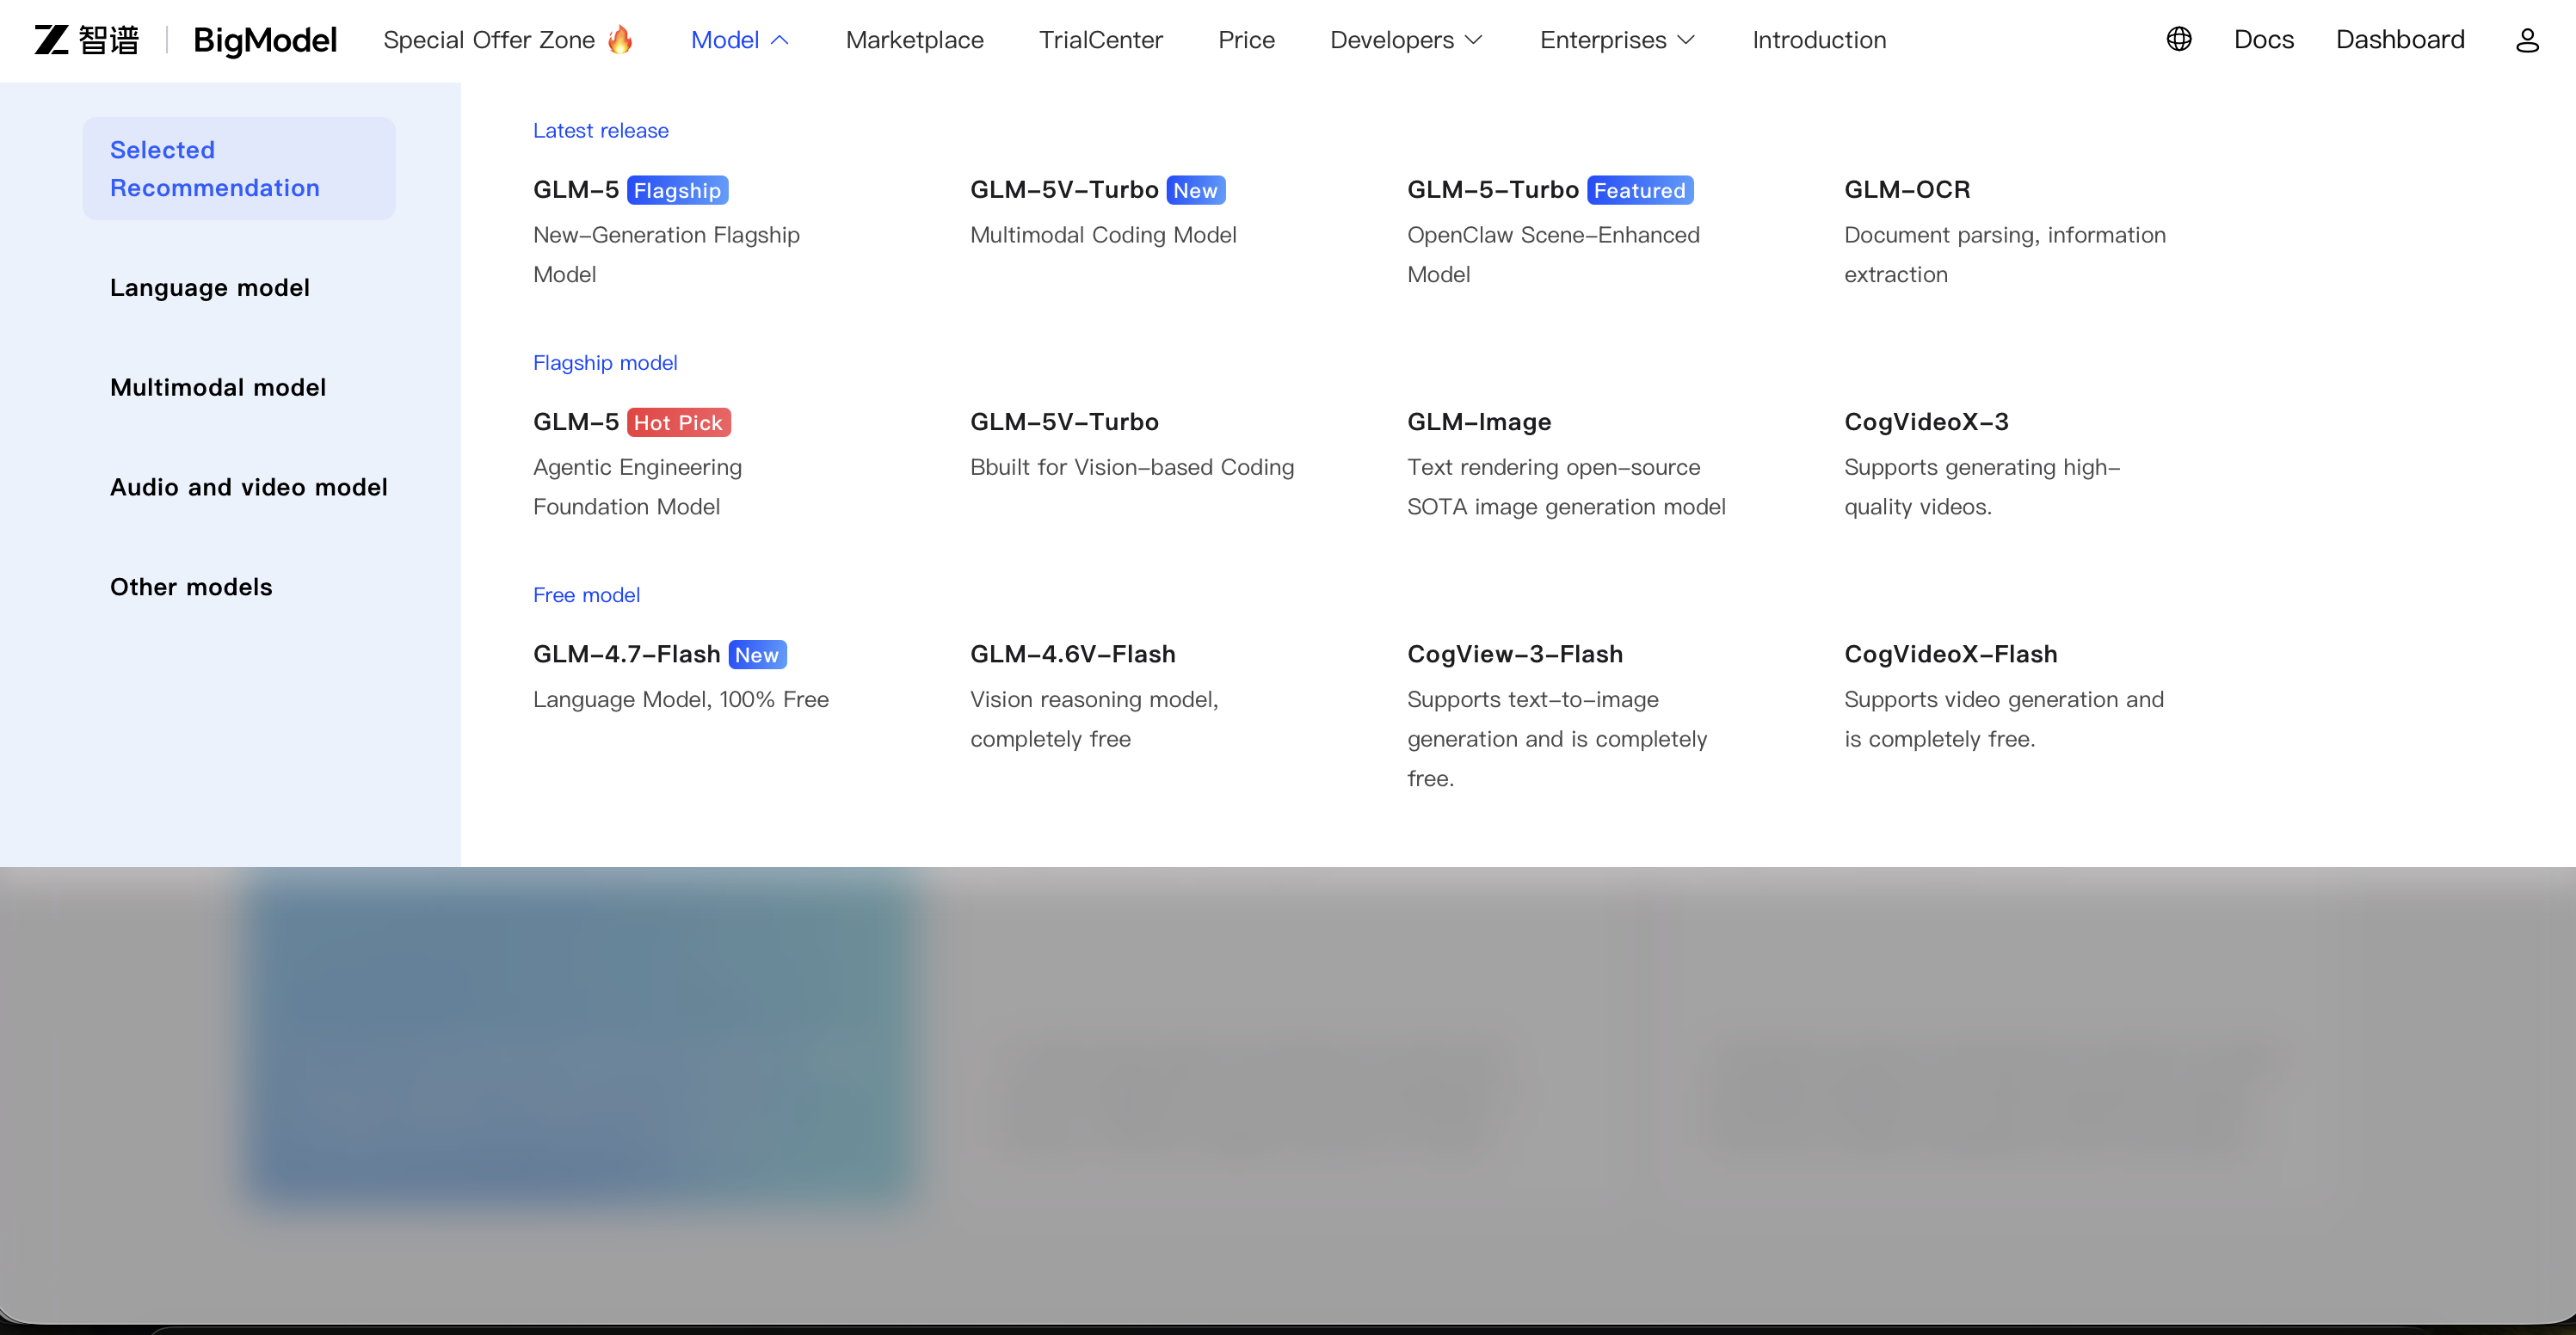The width and height of the screenshot is (2576, 1335).
Task: Click the 'Flagship model' section heading
Action: pos(605,363)
